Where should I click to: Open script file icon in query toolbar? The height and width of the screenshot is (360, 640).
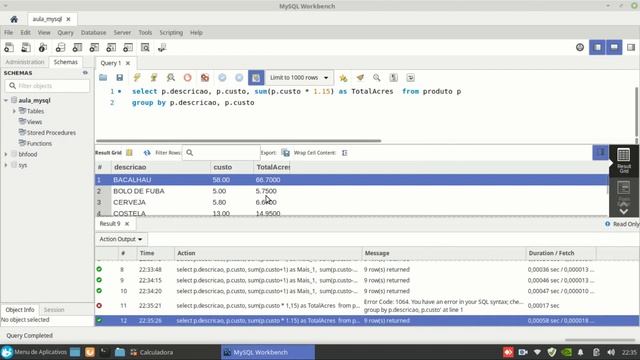[x=103, y=78]
